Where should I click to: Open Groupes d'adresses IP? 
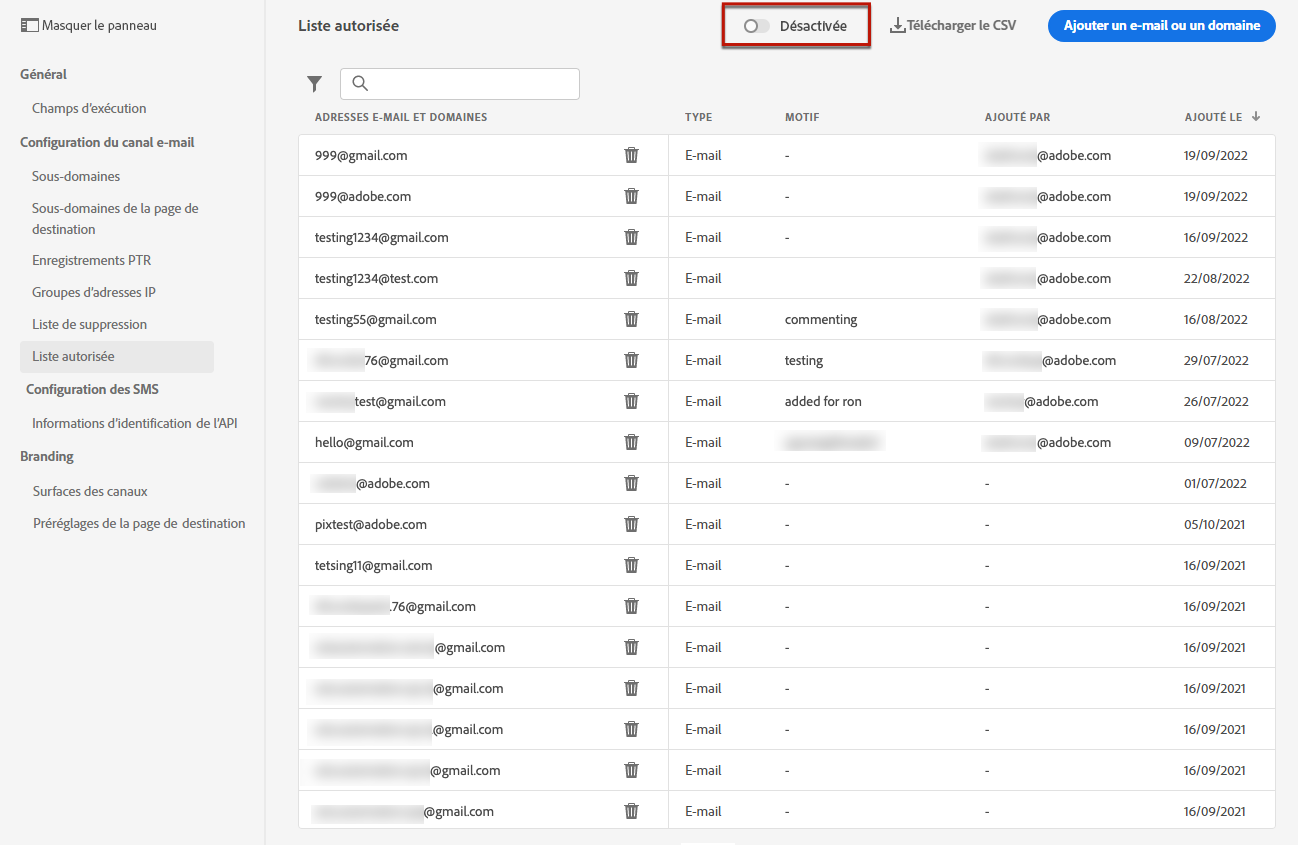pos(94,292)
